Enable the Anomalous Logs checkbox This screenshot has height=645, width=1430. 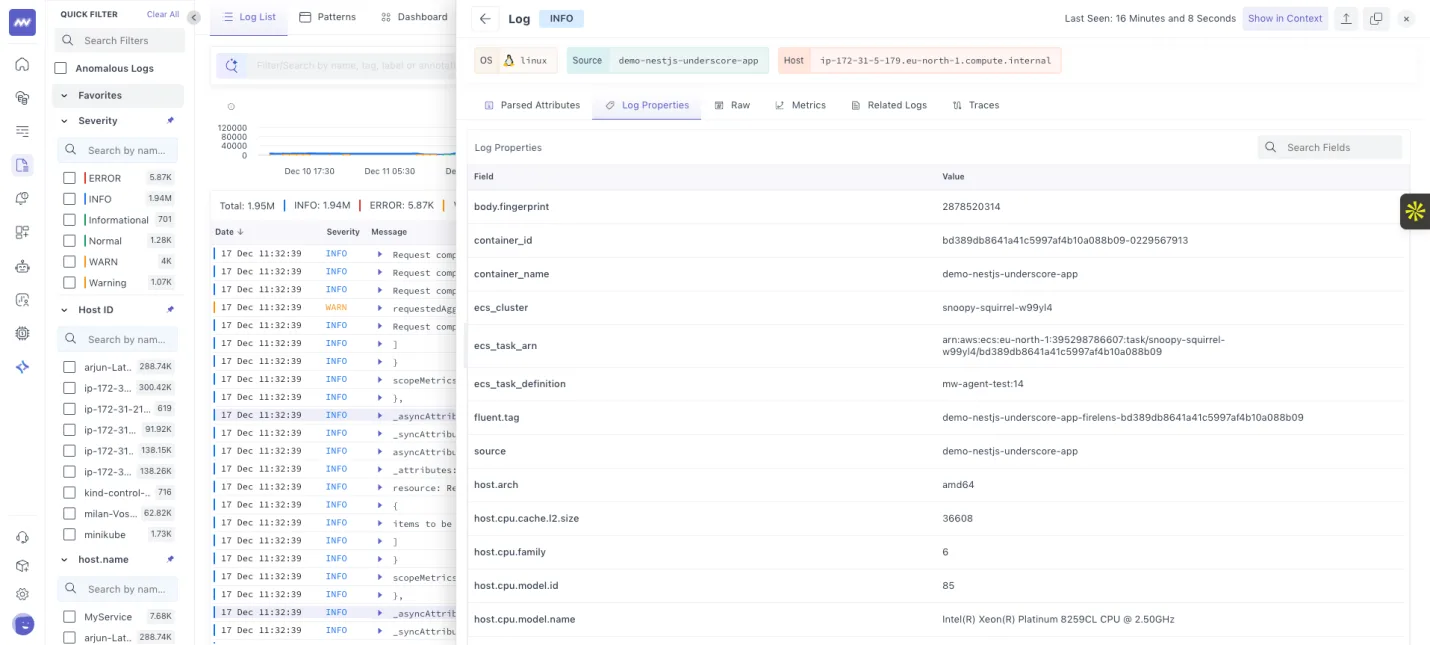pyautogui.click(x=61, y=68)
